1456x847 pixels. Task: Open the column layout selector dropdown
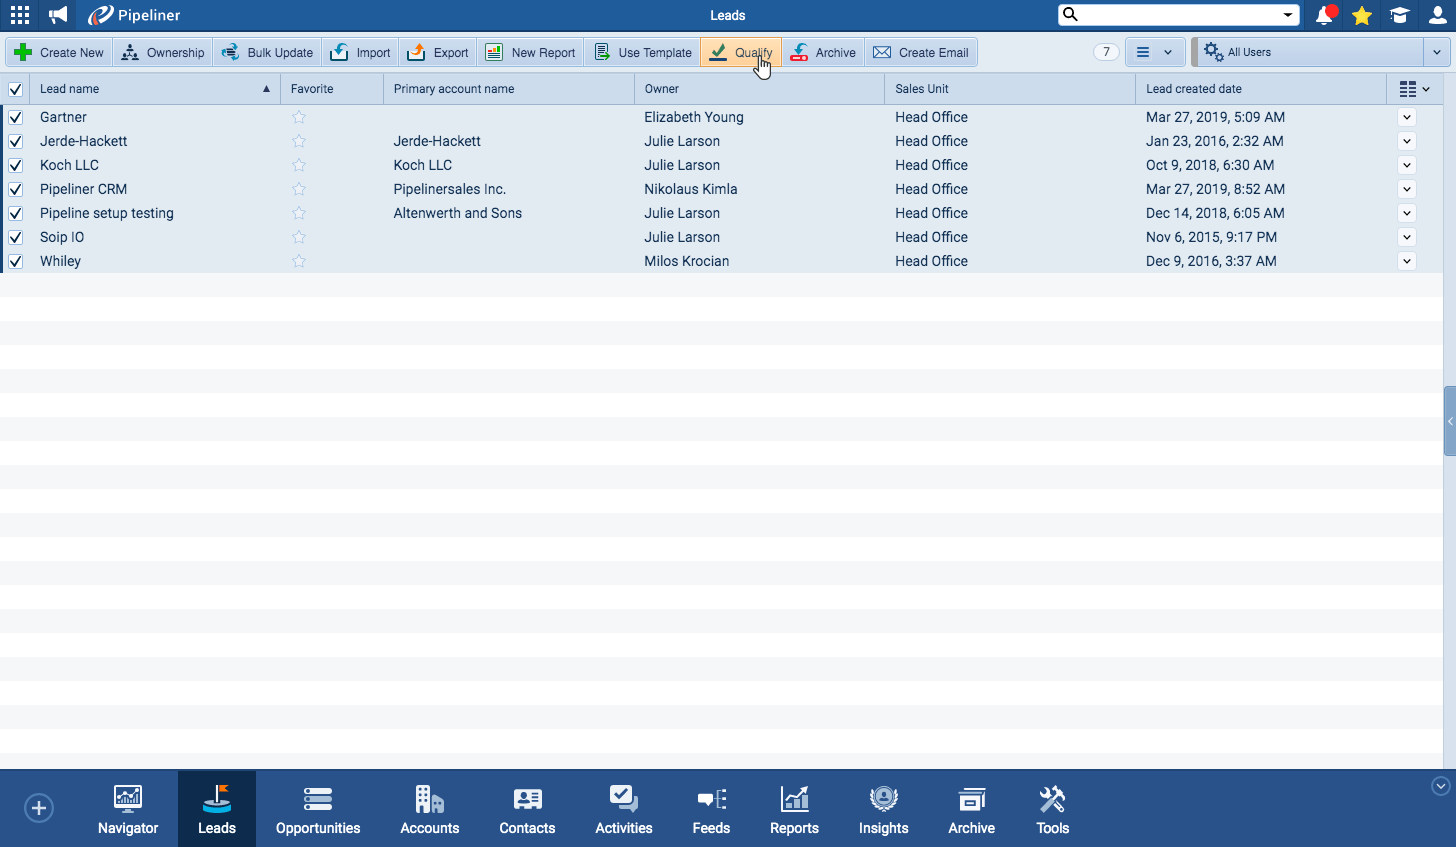click(x=1414, y=89)
